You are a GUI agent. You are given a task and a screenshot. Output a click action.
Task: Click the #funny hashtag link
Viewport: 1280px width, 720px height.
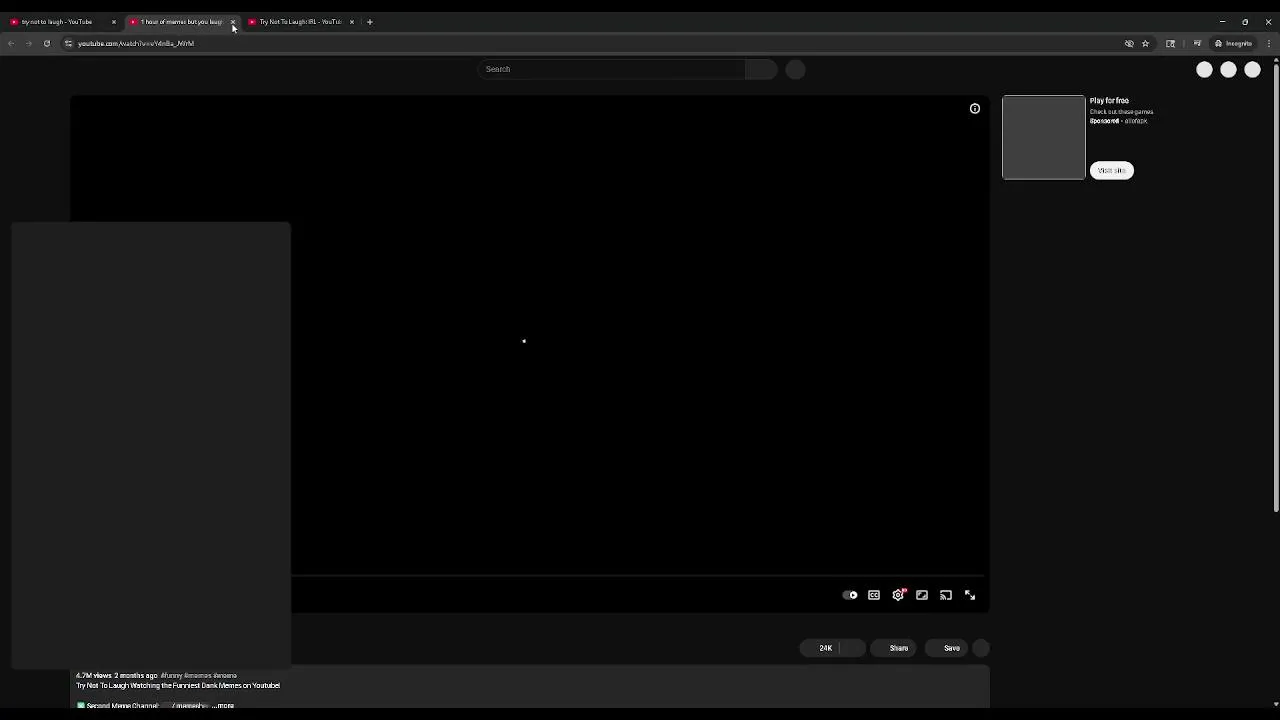tap(171, 676)
